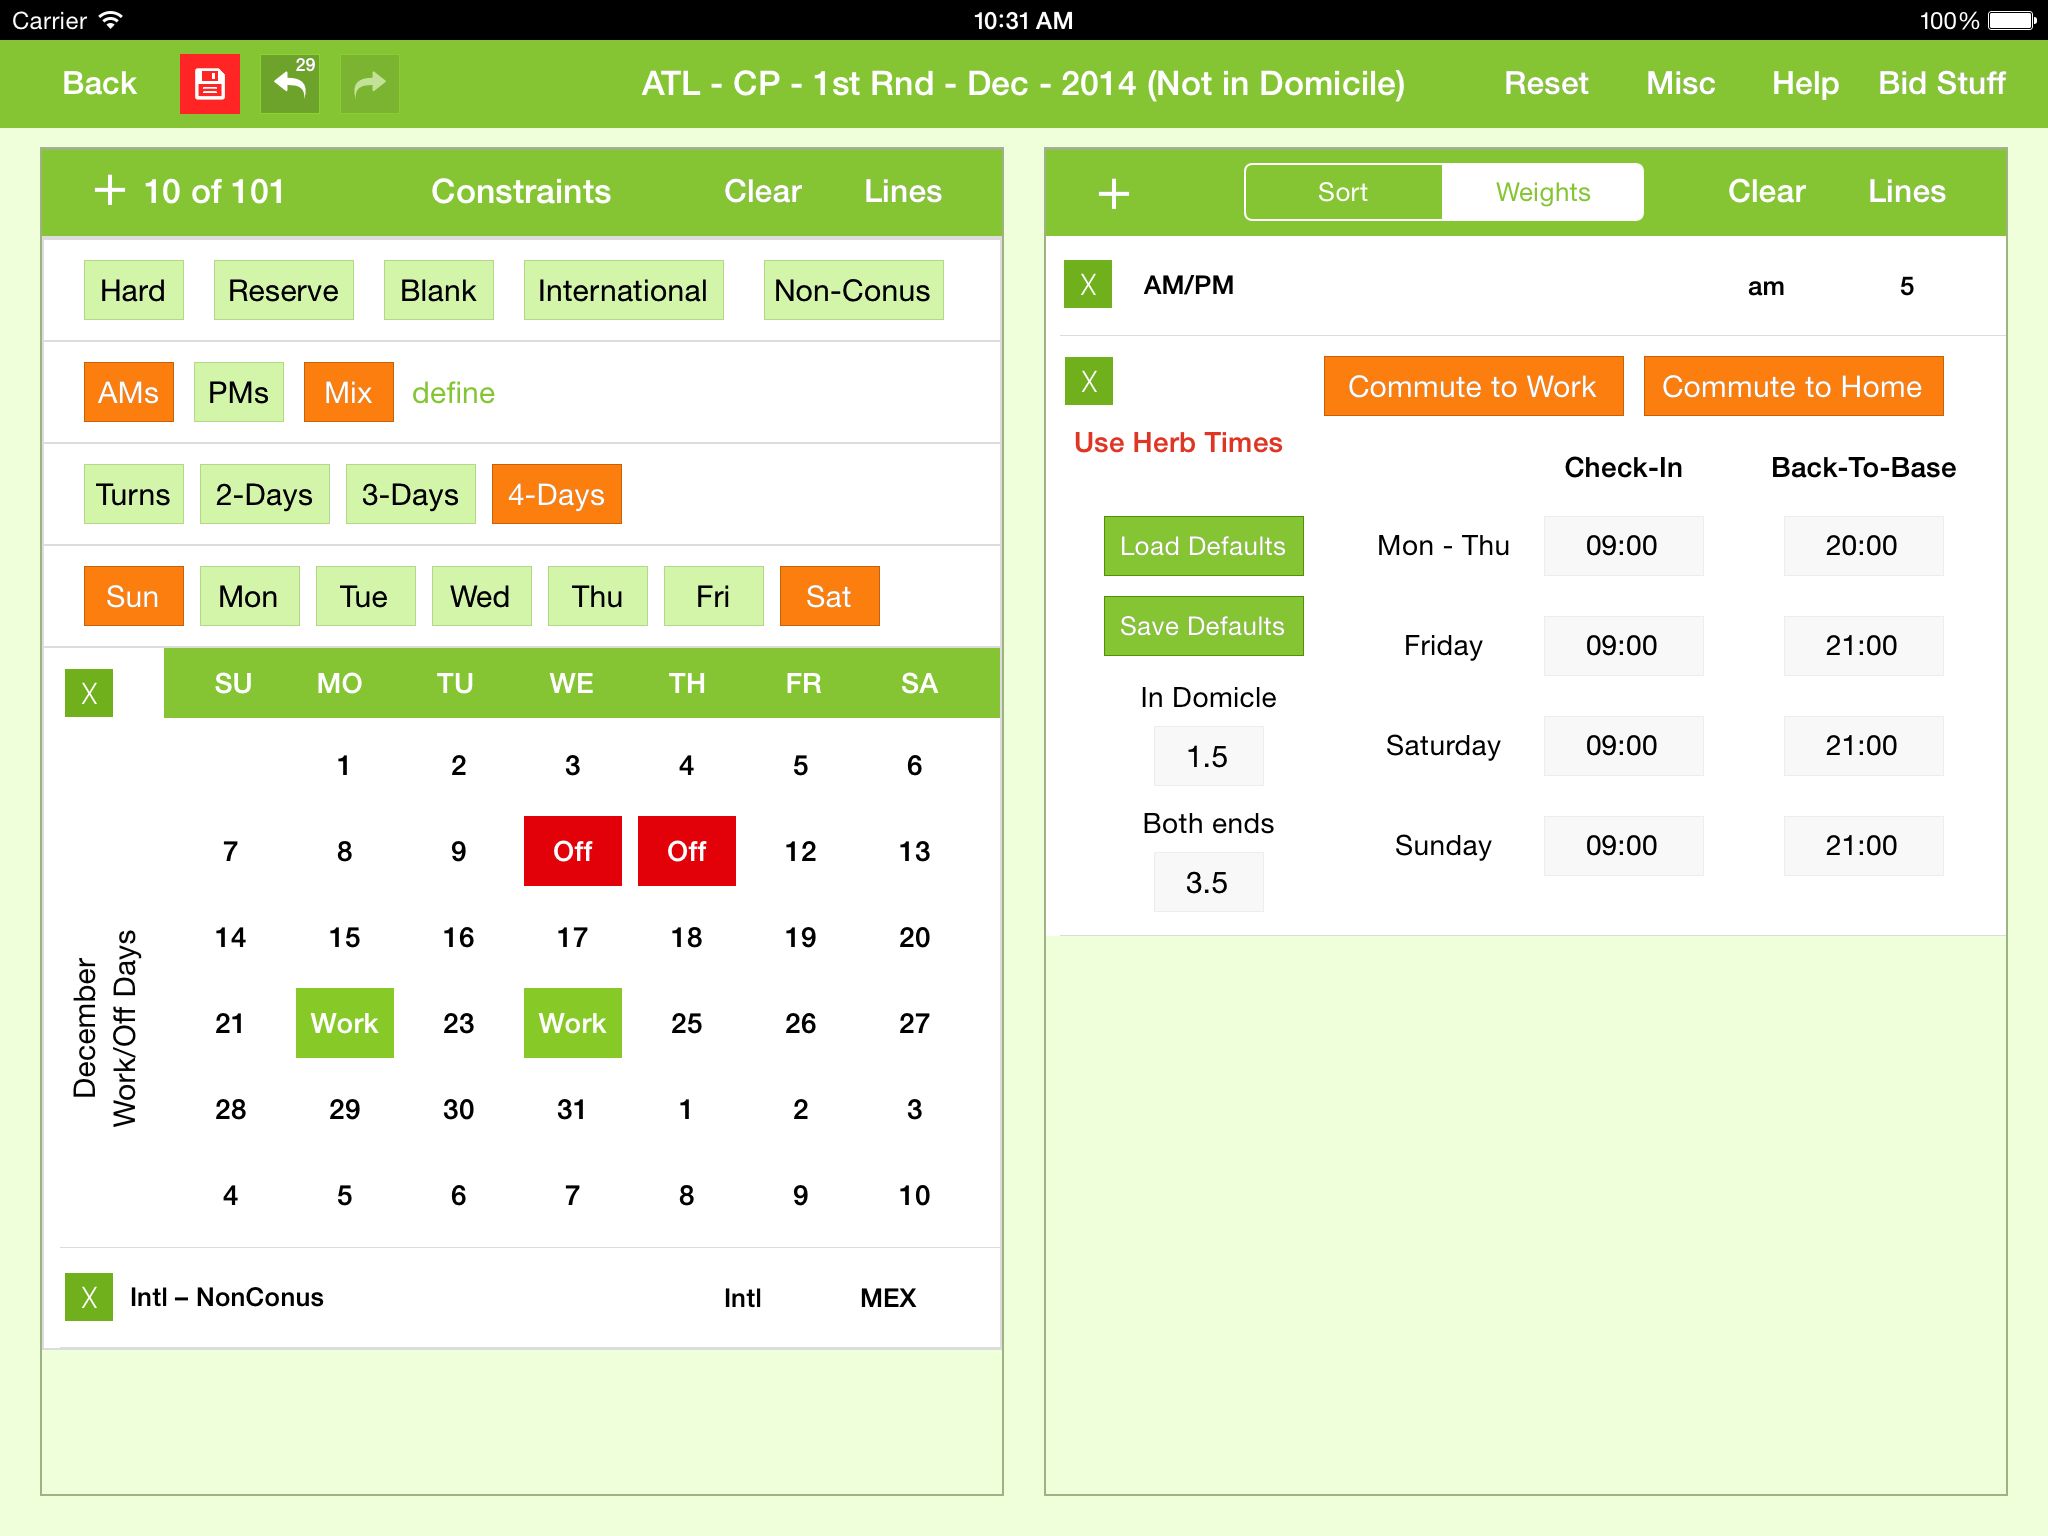Image resolution: width=2048 pixels, height=1536 pixels.
Task: Open the Bid Stuff menu
Action: tap(1942, 84)
